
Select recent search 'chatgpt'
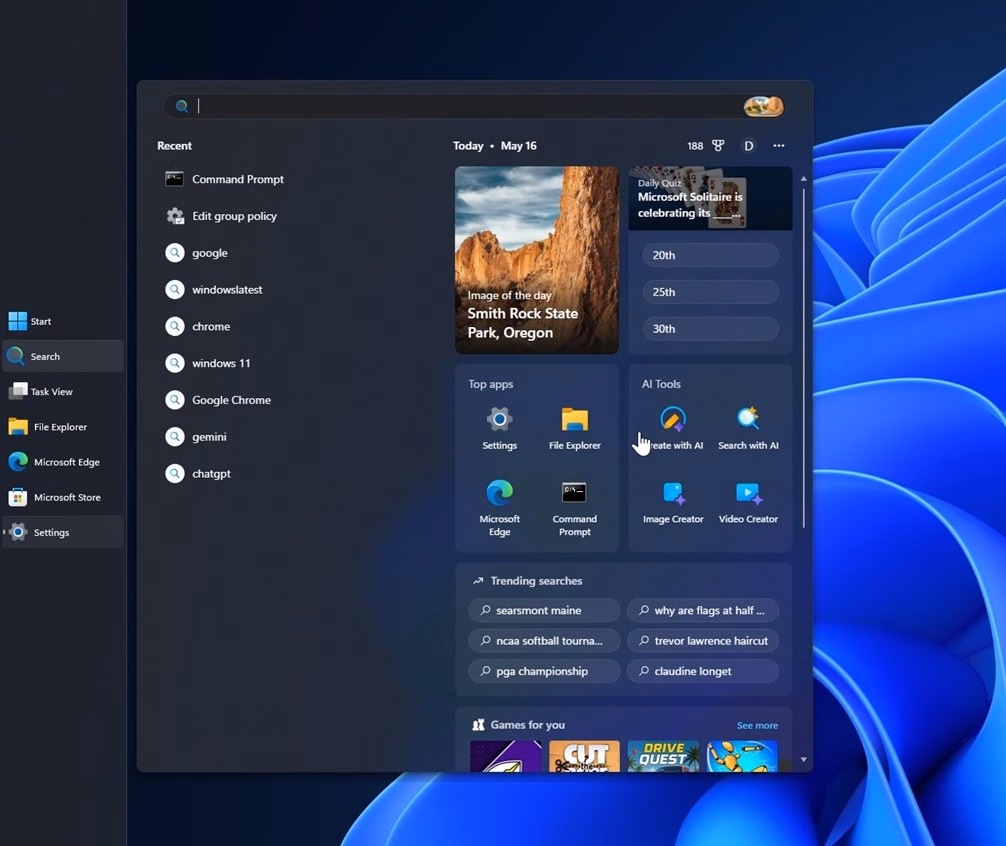pyautogui.click(x=198, y=473)
